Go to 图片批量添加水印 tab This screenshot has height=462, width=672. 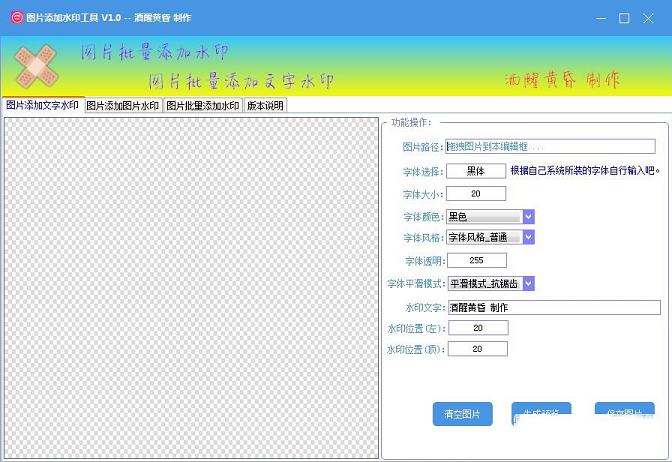(x=202, y=105)
